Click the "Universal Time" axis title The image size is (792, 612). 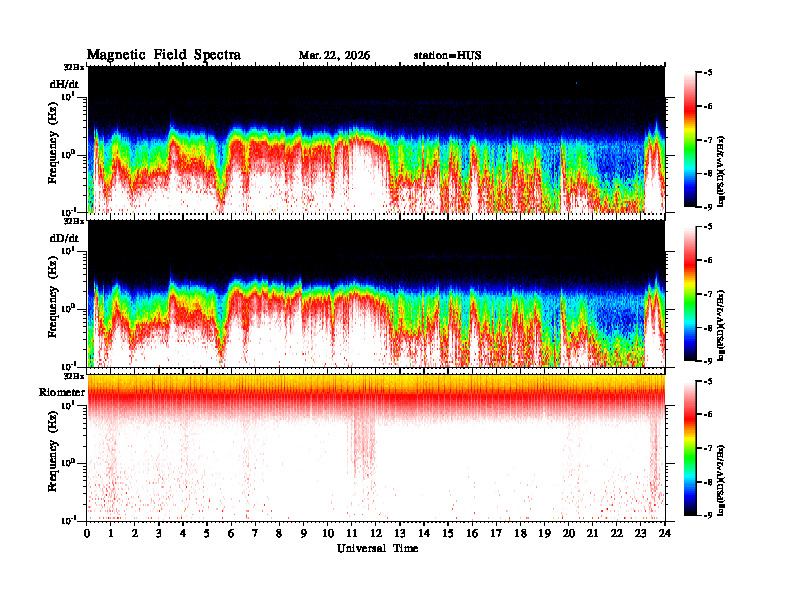(x=377, y=548)
